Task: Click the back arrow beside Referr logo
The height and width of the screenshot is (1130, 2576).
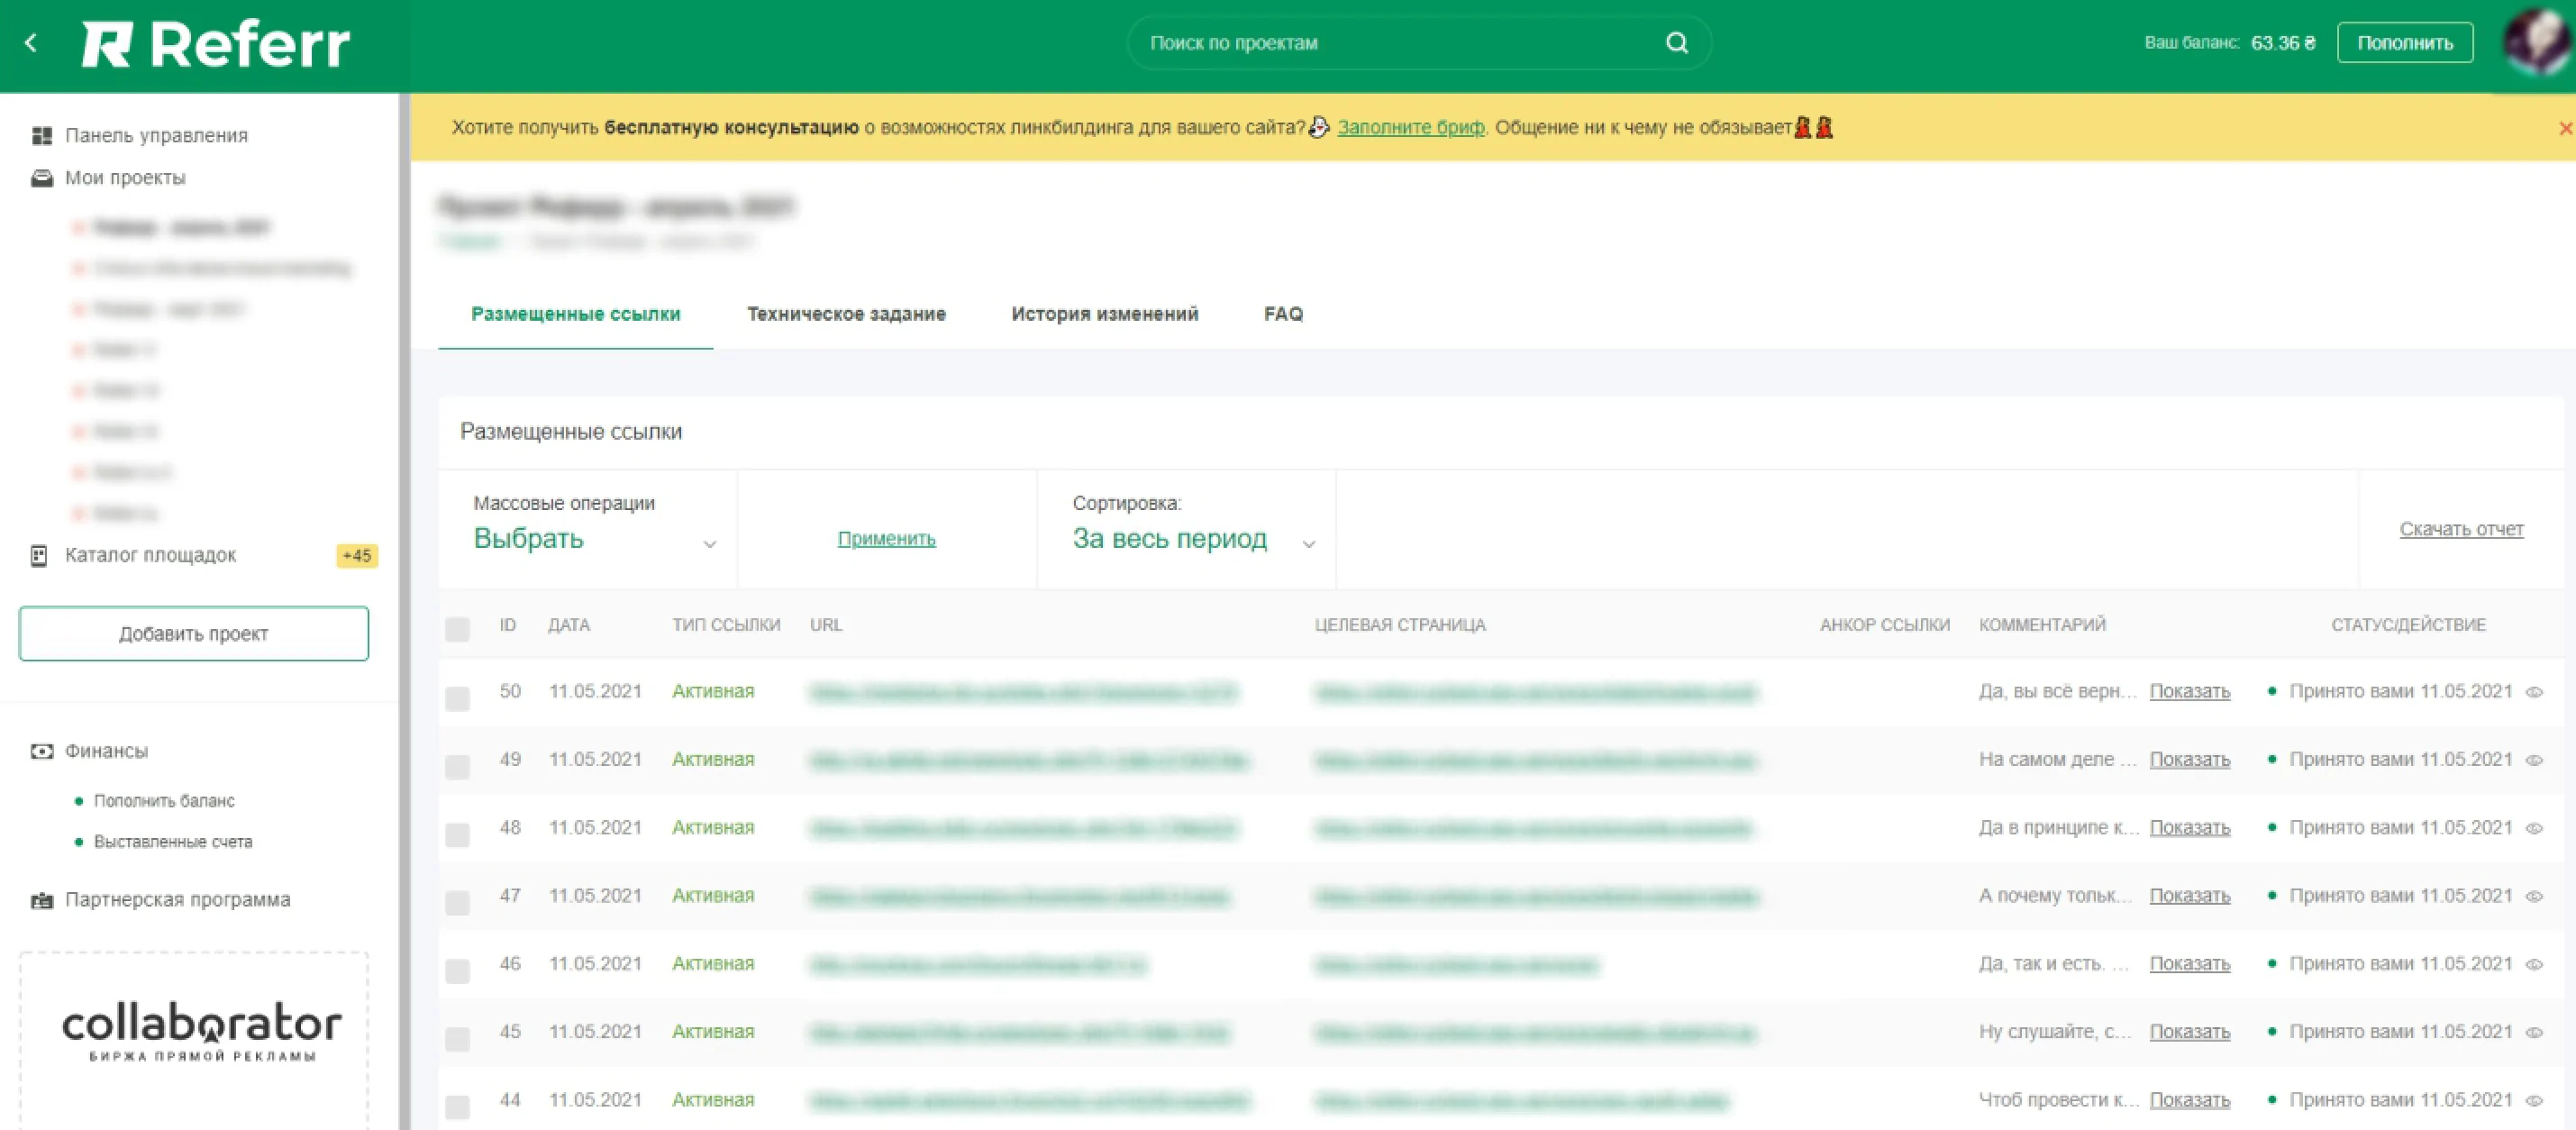Action: pos(31,43)
